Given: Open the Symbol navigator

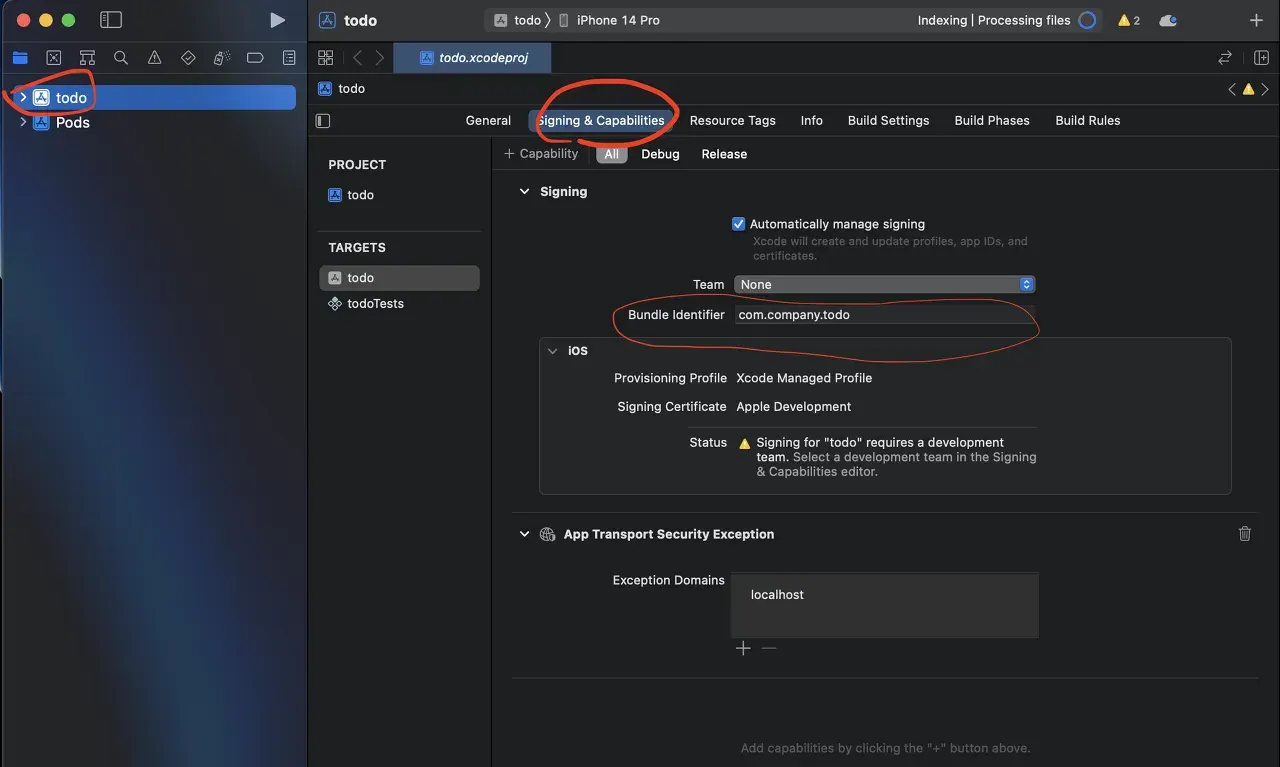Looking at the screenshot, I should pyautogui.click(x=87, y=58).
